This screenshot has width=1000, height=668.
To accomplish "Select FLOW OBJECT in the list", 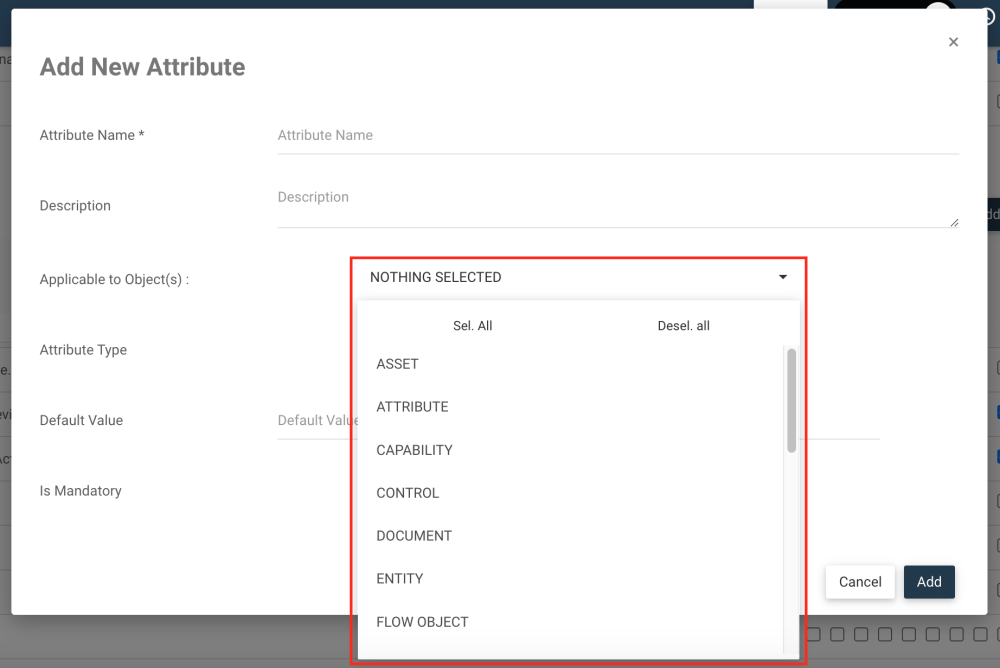I will click(421, 621).
